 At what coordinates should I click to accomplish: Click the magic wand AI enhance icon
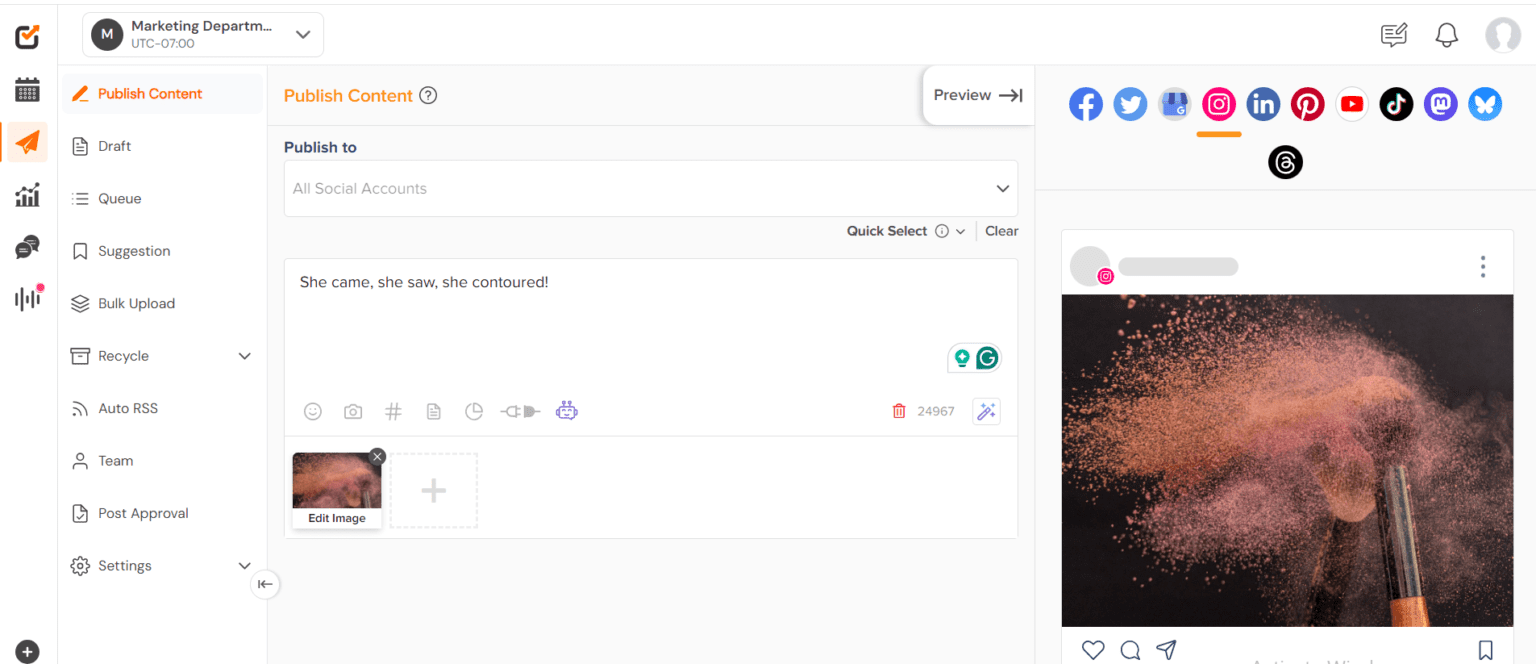click(986, 411)
